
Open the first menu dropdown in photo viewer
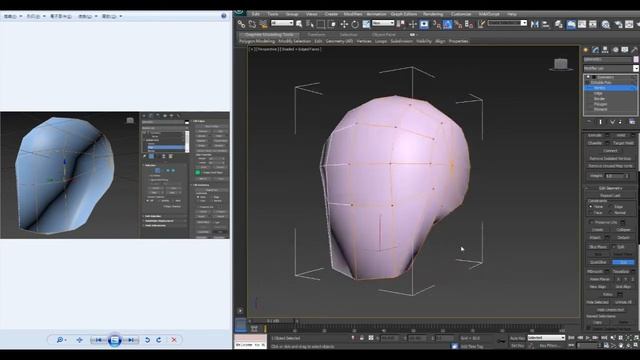click(12, 16)
